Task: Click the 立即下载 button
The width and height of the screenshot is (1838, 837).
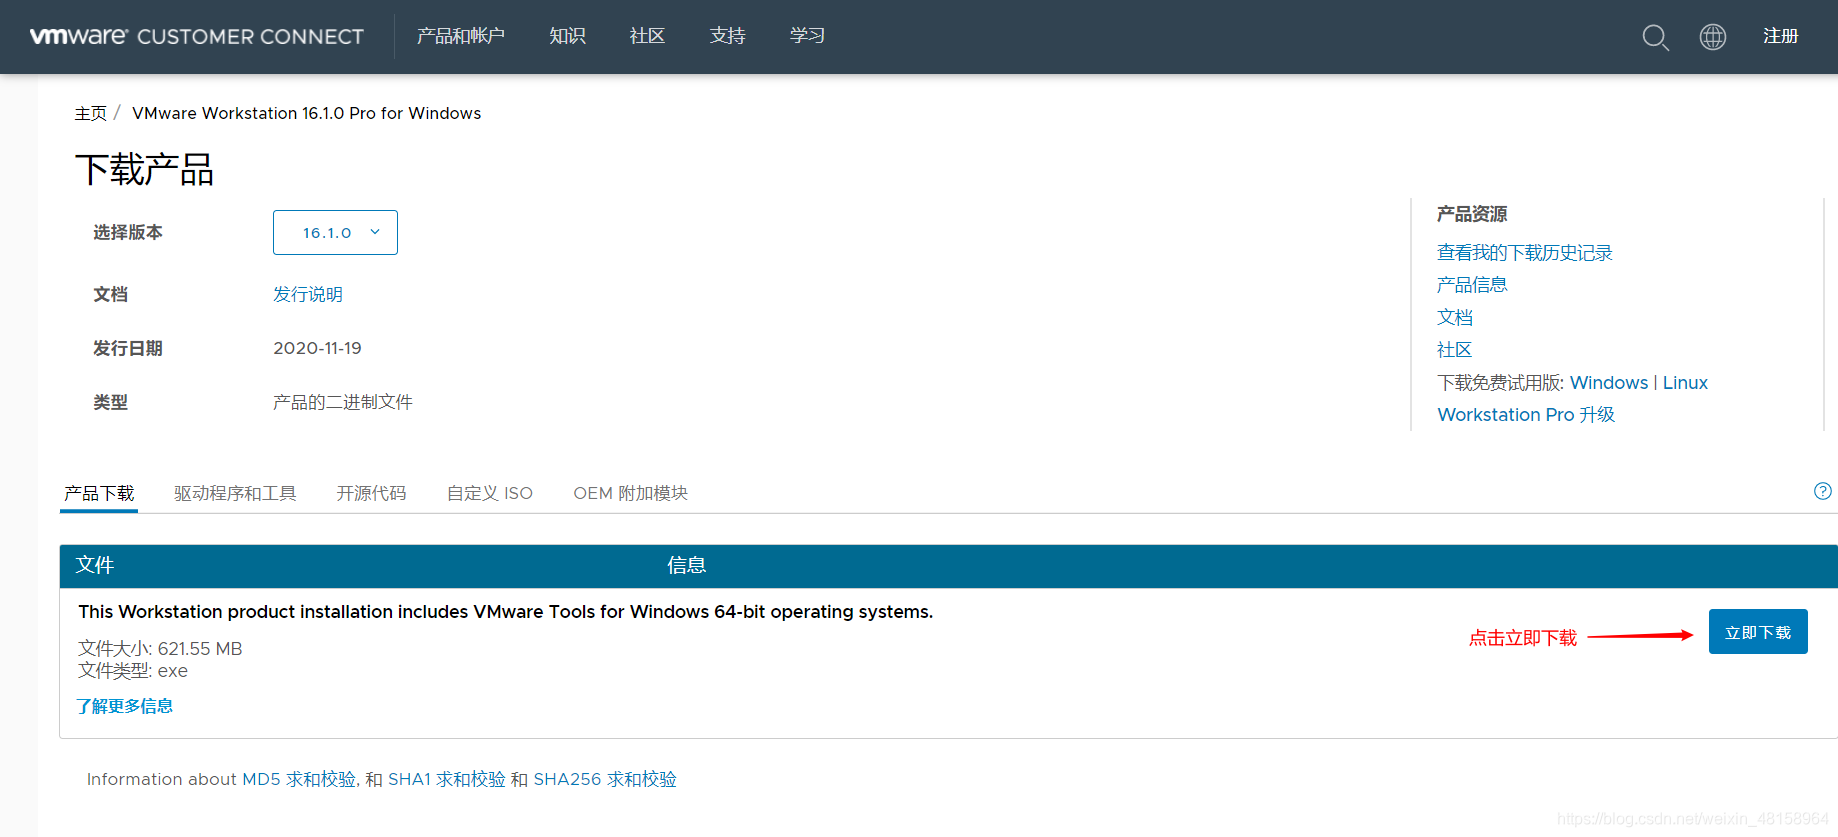Action: click(x=1758, y=632)
